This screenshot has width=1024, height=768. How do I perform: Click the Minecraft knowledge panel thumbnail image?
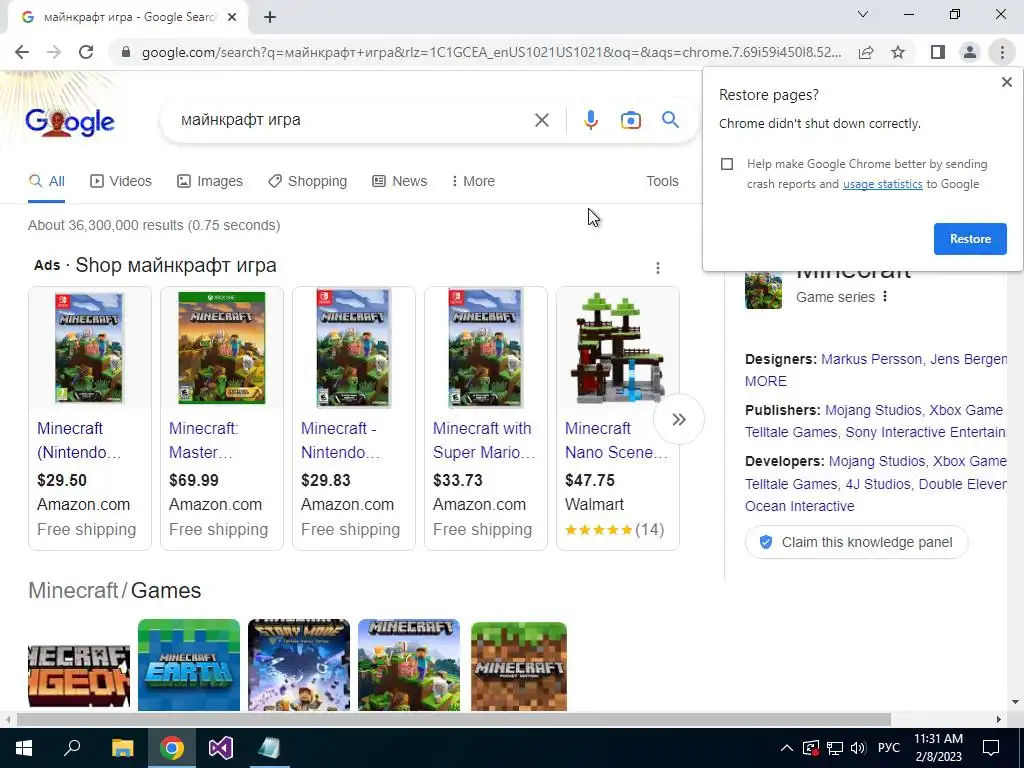[763, 289]
